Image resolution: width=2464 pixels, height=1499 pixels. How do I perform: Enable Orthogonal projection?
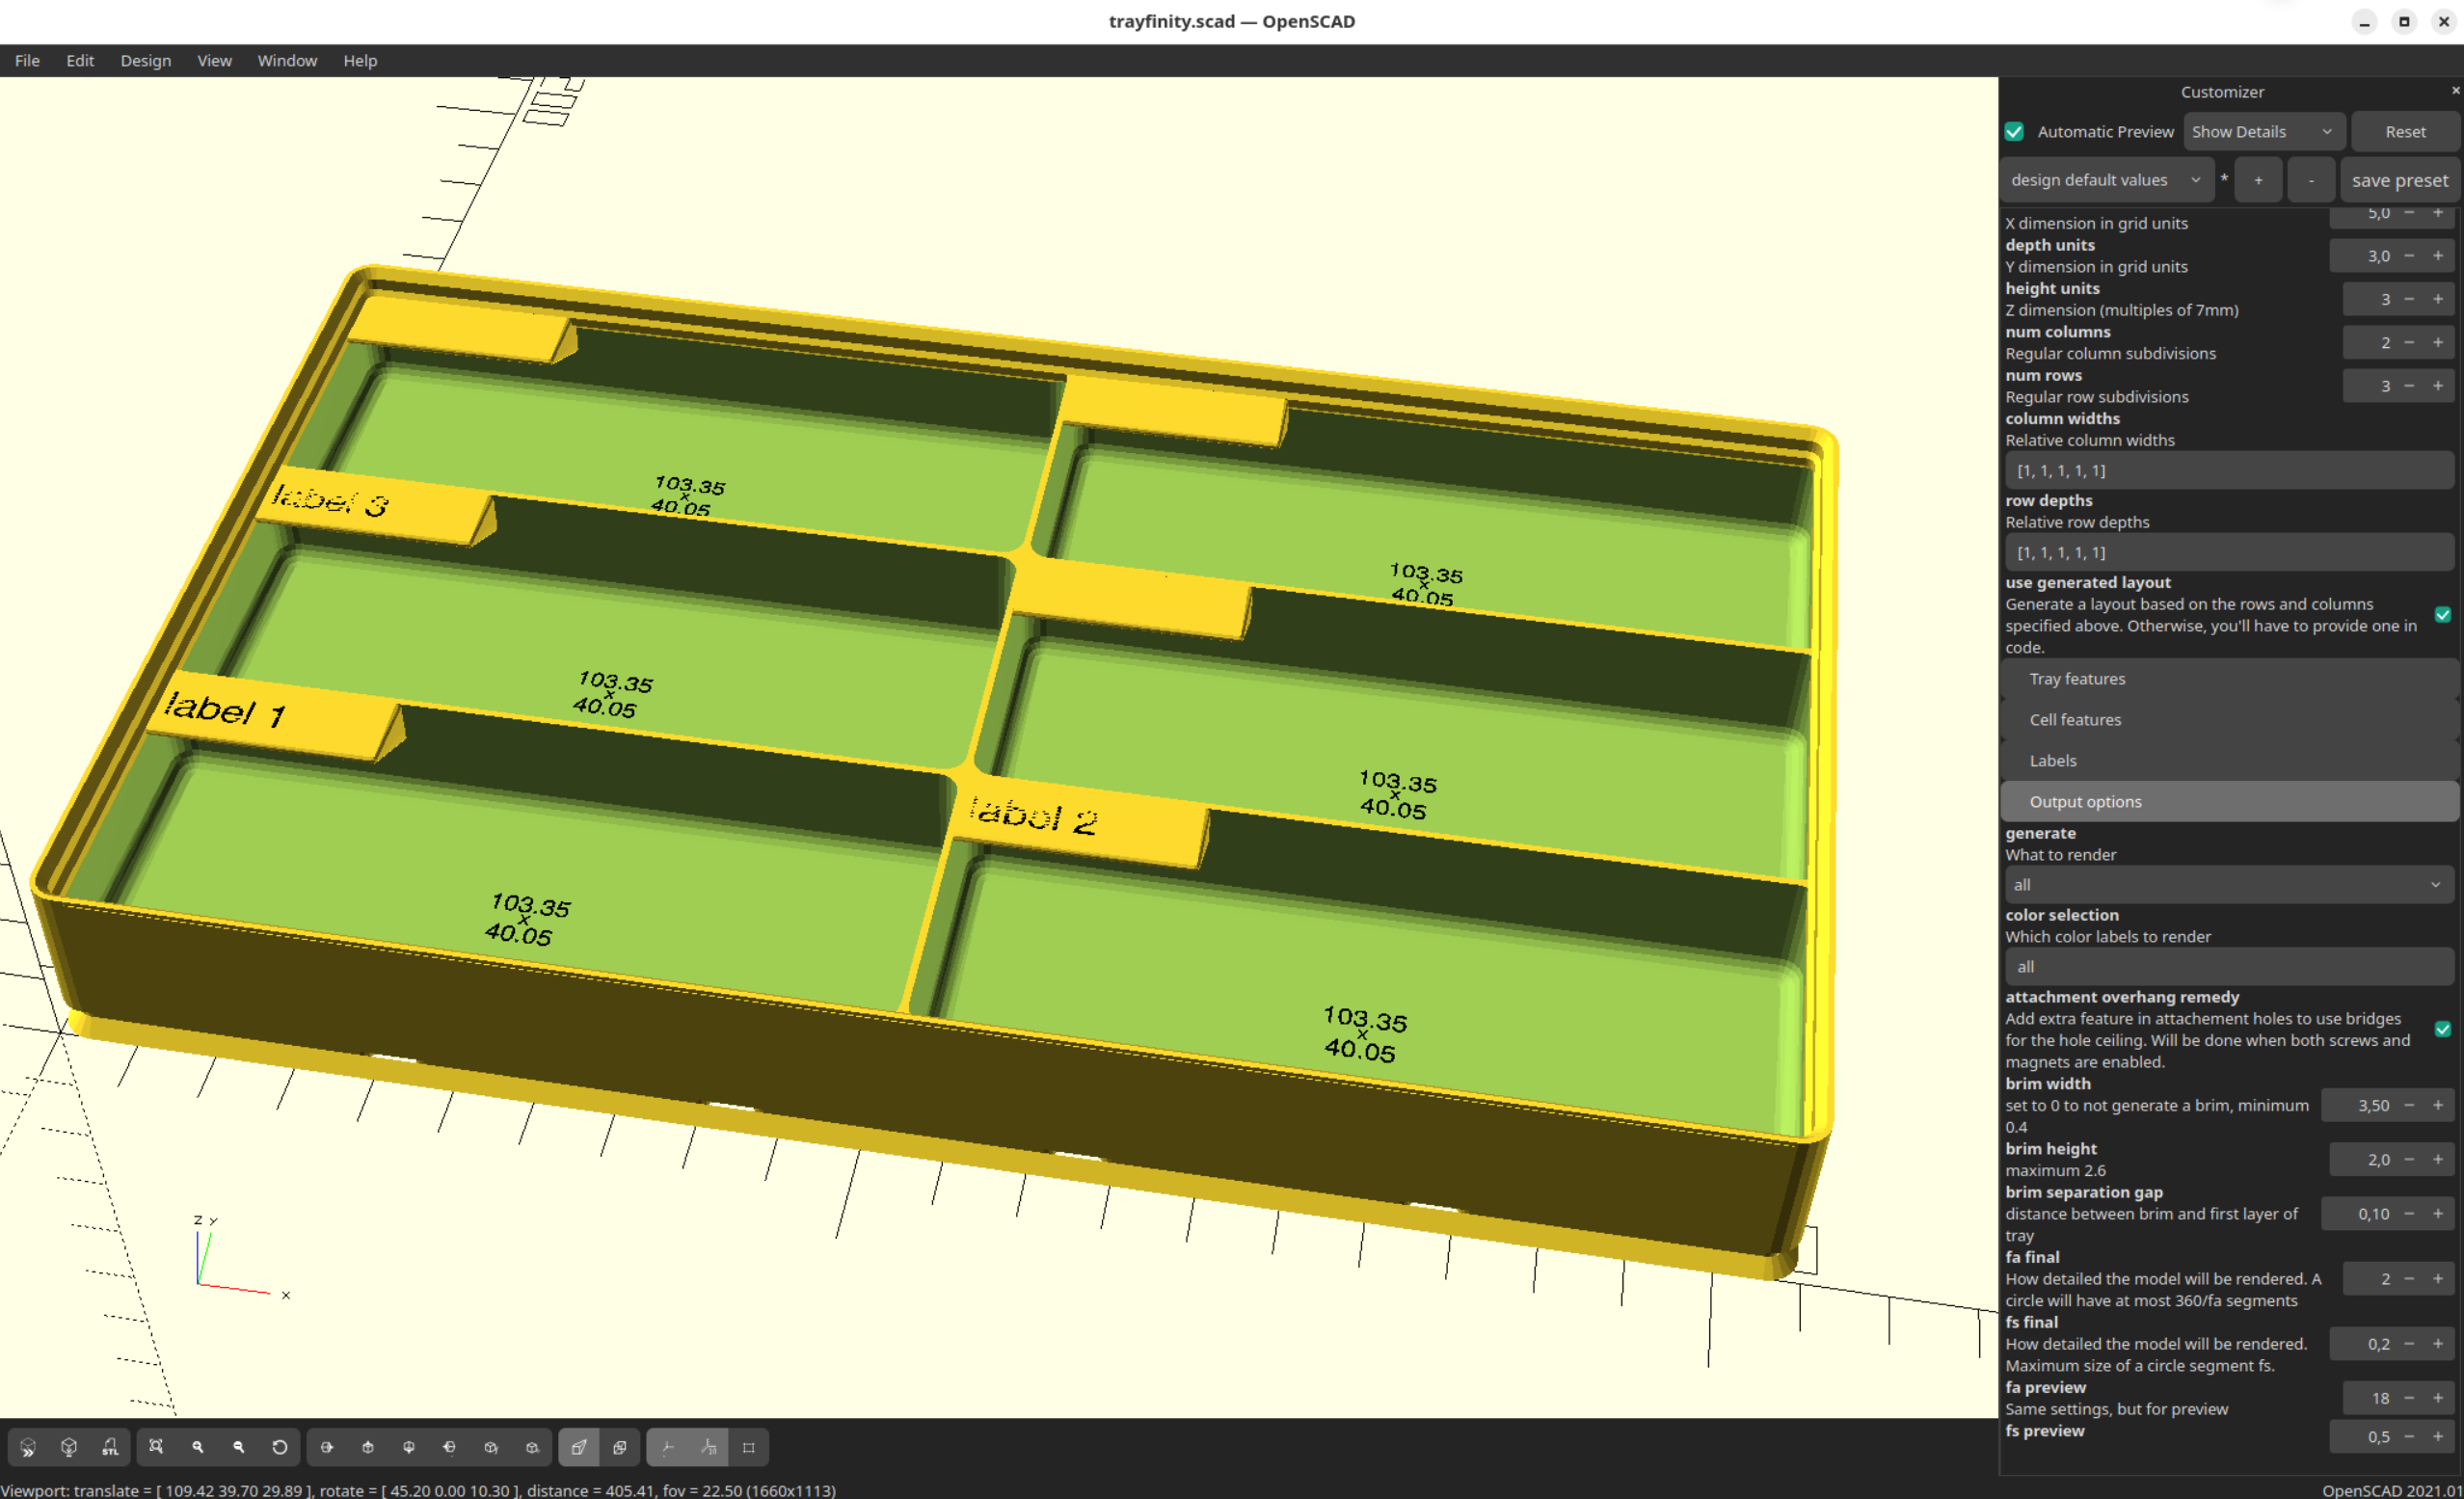tap(620, 1447)
